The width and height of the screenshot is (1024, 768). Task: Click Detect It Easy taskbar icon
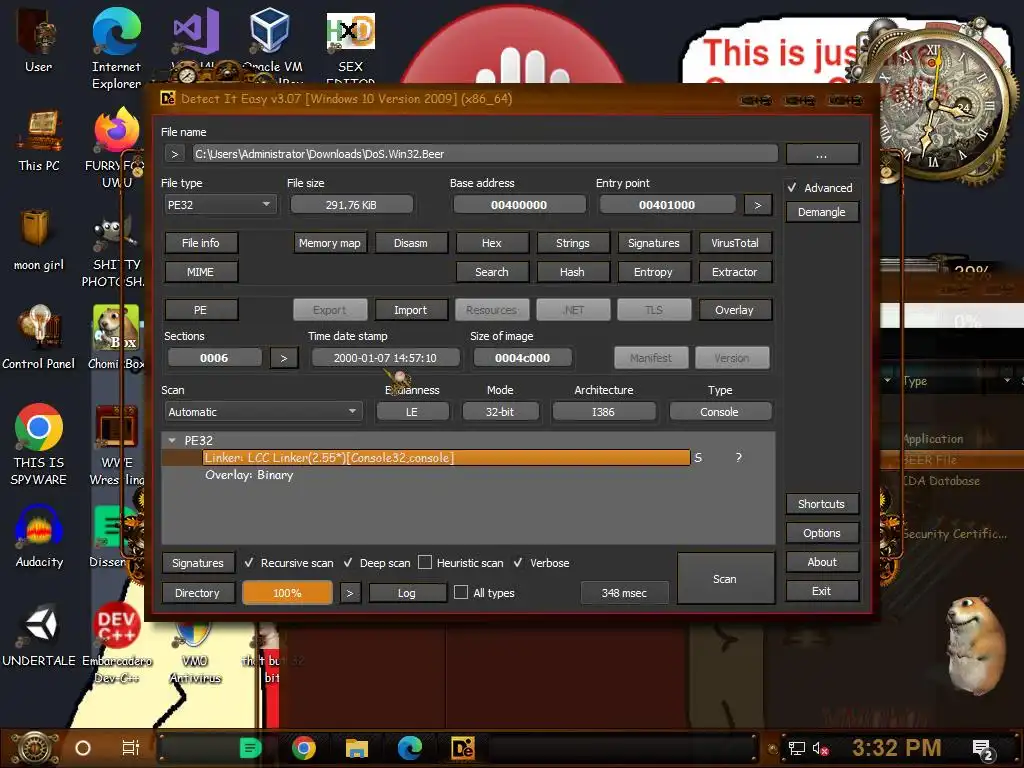point(462,748)
